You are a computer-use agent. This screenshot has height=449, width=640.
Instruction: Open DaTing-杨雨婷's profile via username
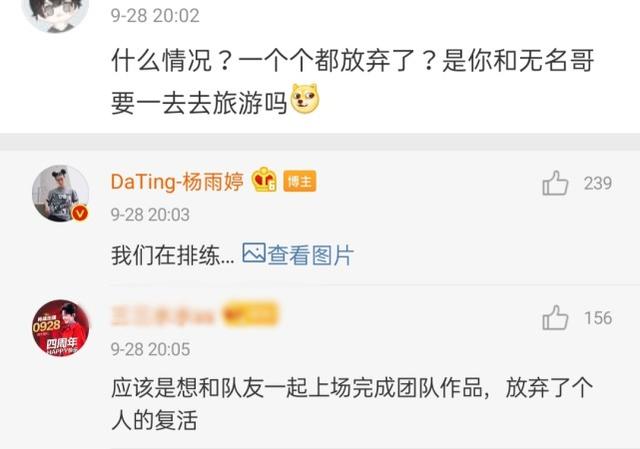177,181
